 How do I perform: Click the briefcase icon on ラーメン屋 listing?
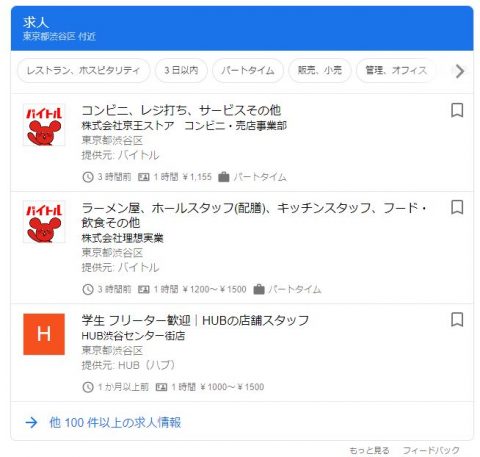pyautogui.click(x=259, y=289)
